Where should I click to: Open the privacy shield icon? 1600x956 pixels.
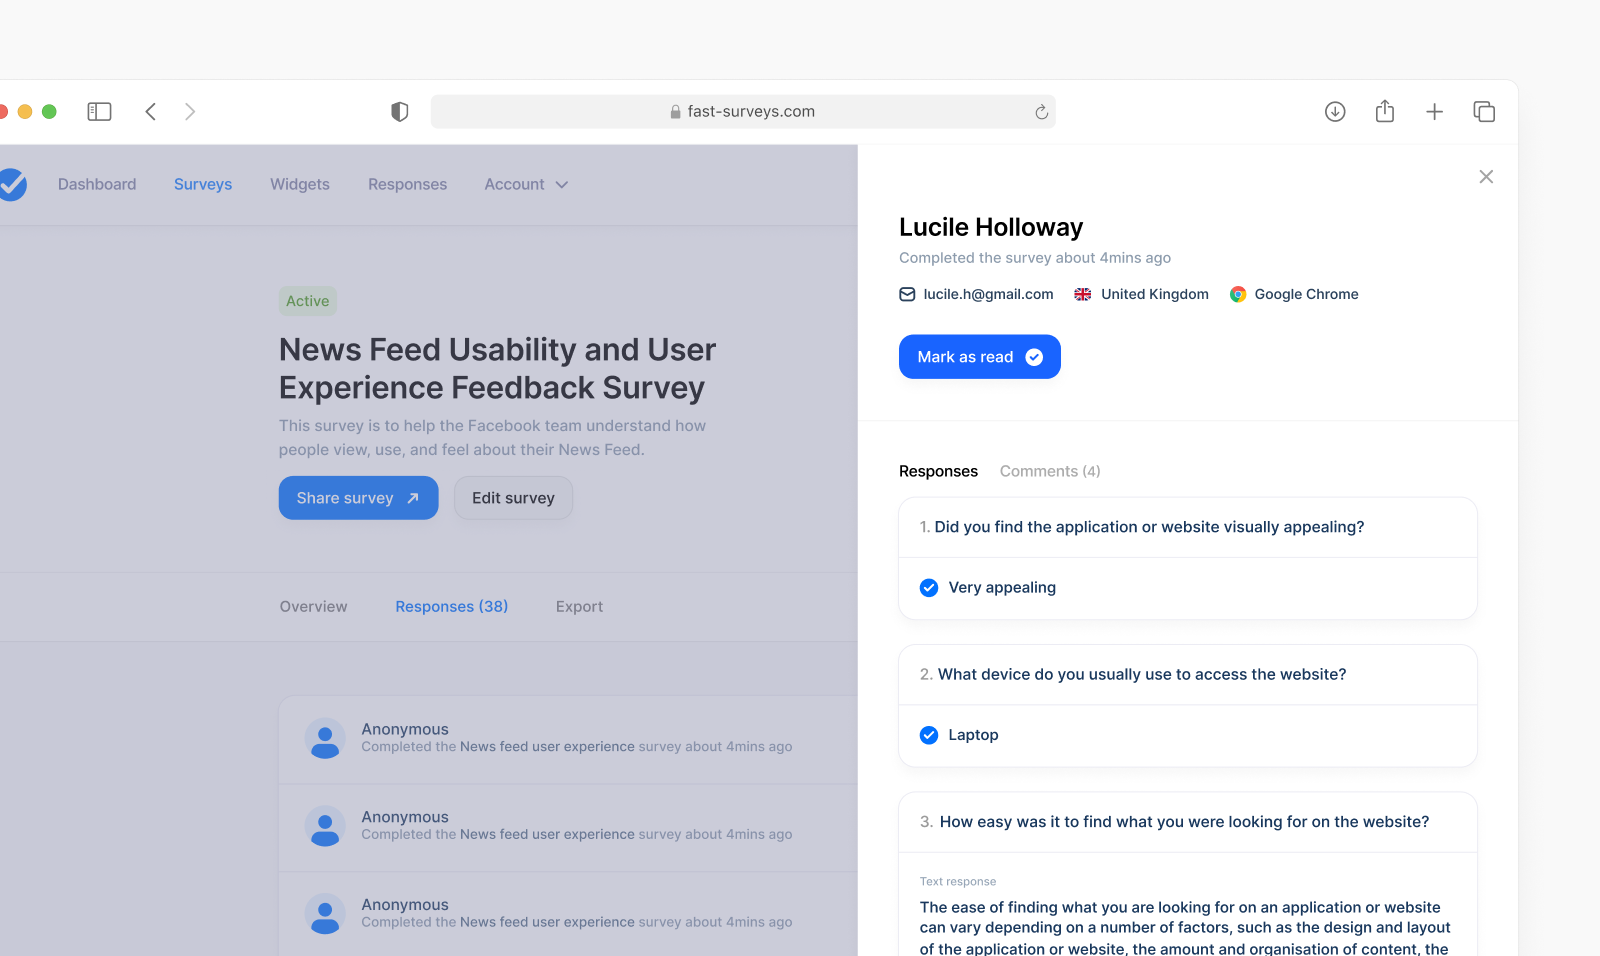pos(400,112)
